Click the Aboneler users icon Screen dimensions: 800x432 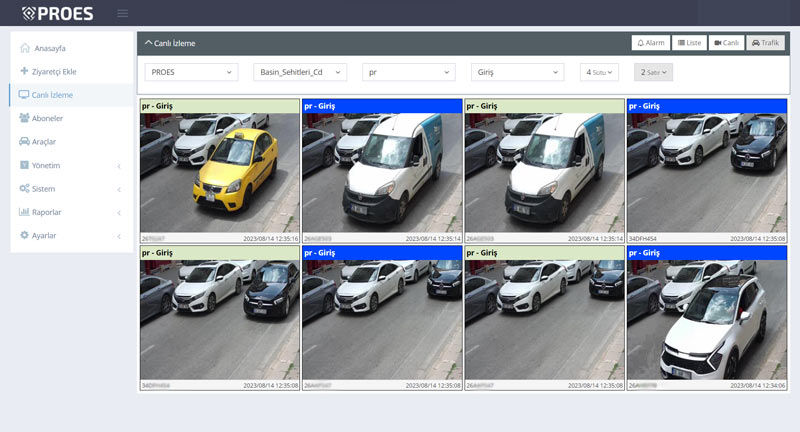click(24, 118)
